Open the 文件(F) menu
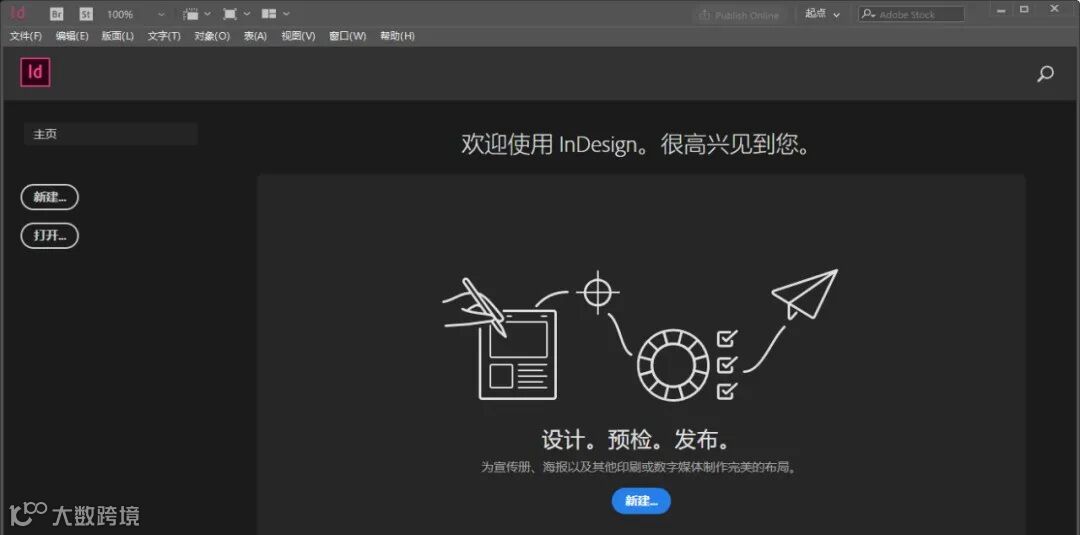This screenshot has height=535, width=1080. coord(25,36)
